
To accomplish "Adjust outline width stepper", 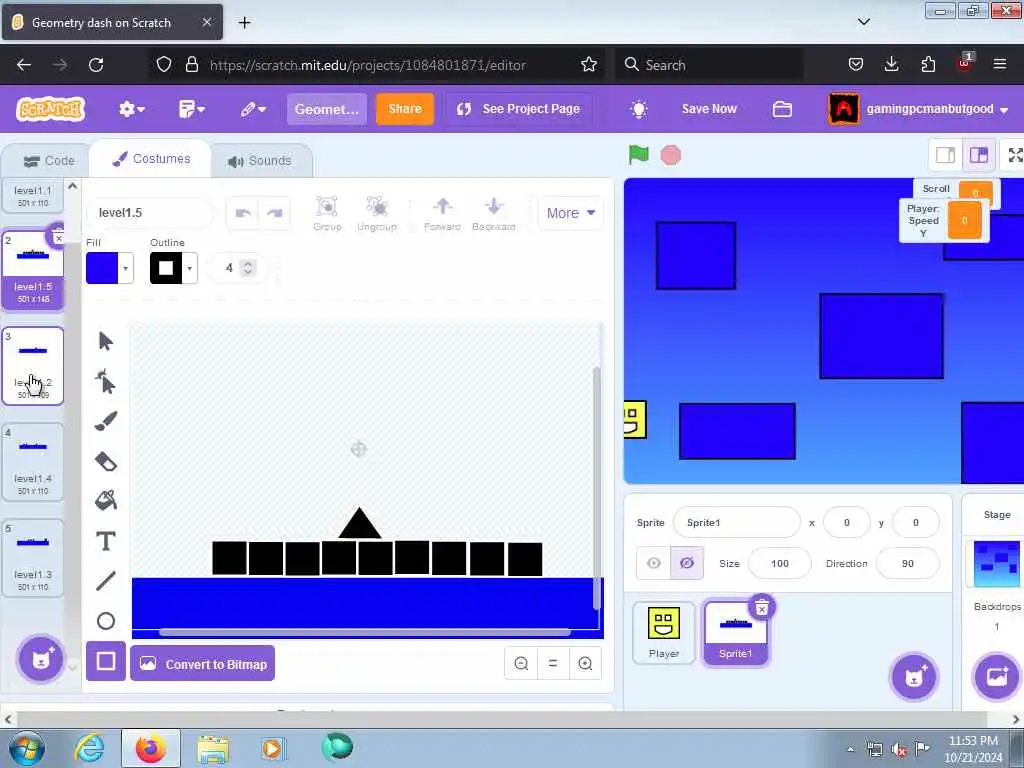I will point(248,268).
